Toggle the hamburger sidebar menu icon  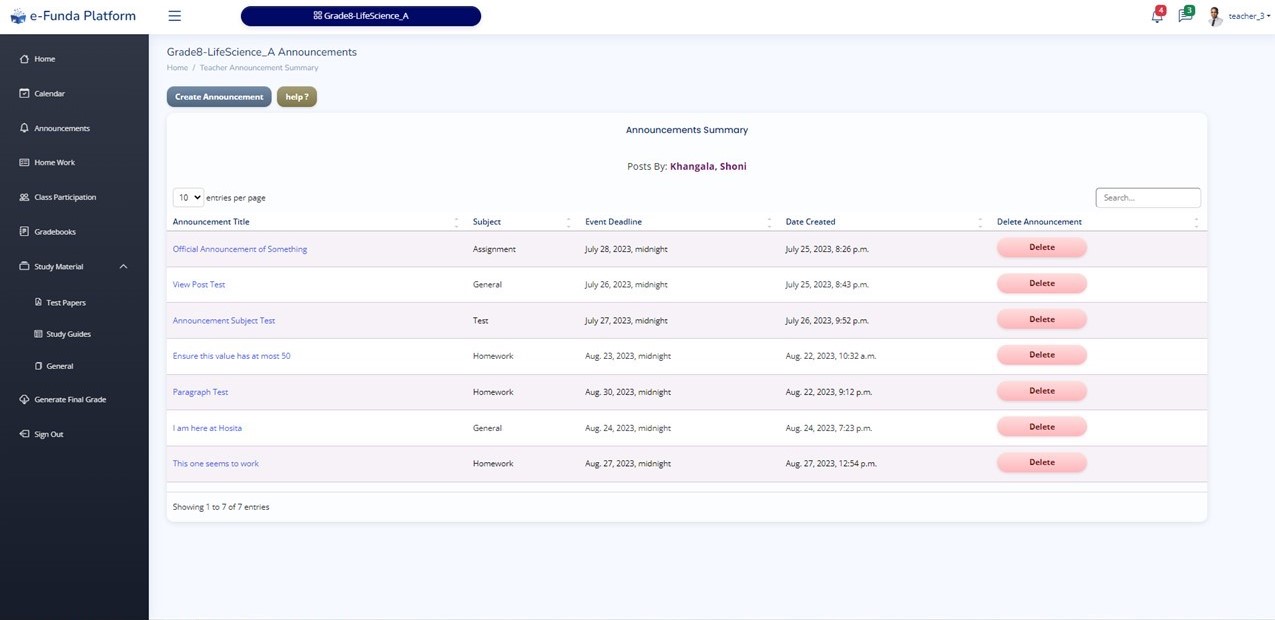coord(175,16)
